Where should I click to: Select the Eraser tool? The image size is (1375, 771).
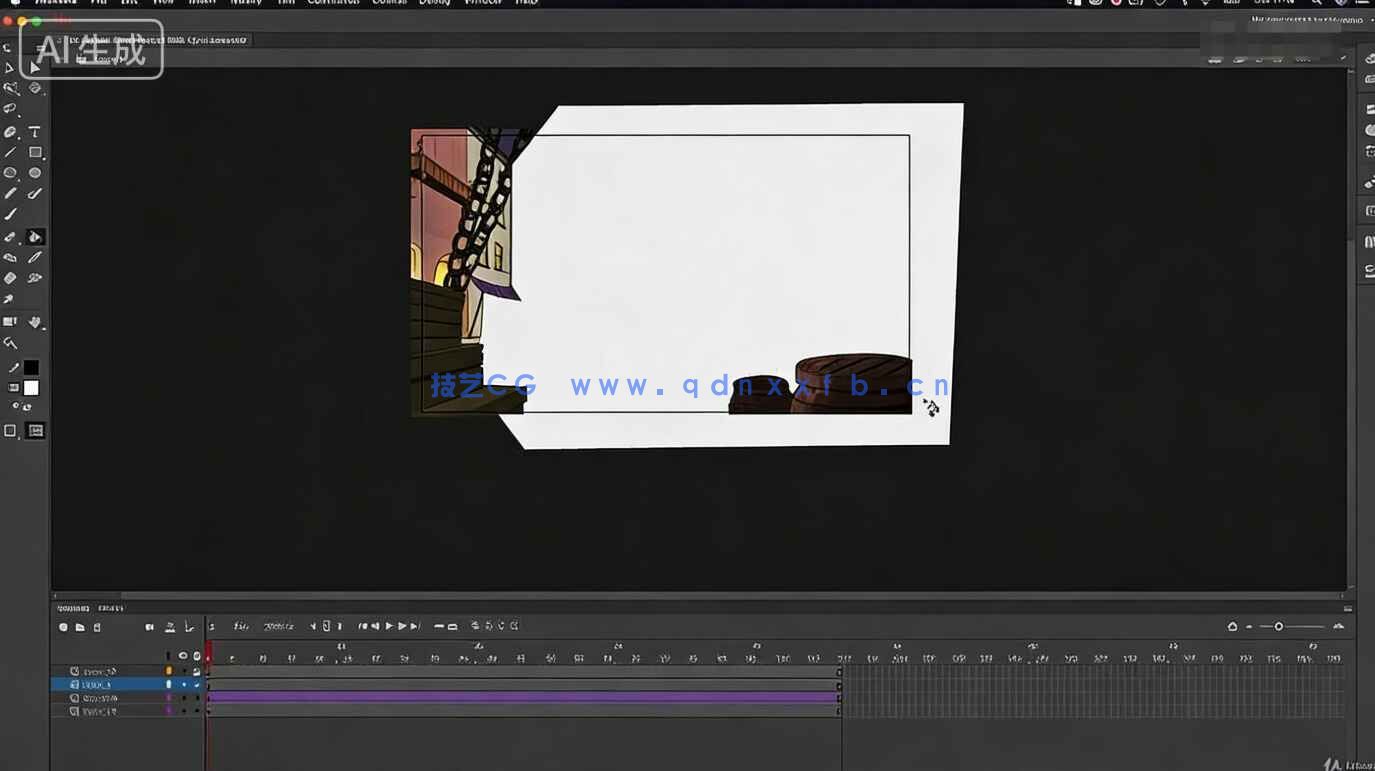point(11,257)
